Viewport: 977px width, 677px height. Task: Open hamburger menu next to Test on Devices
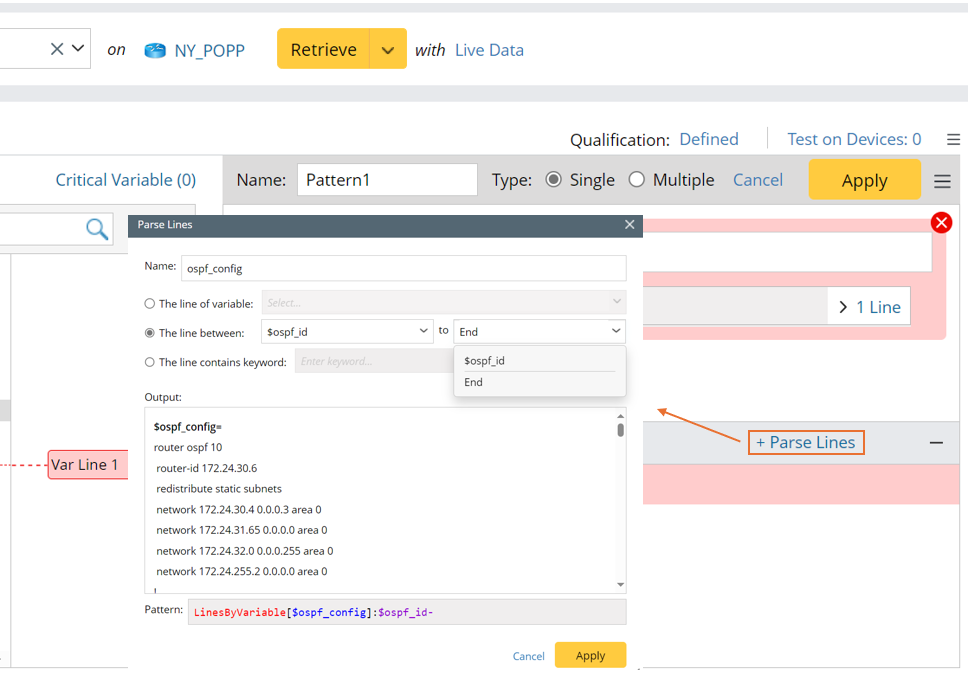click(945, 140)
